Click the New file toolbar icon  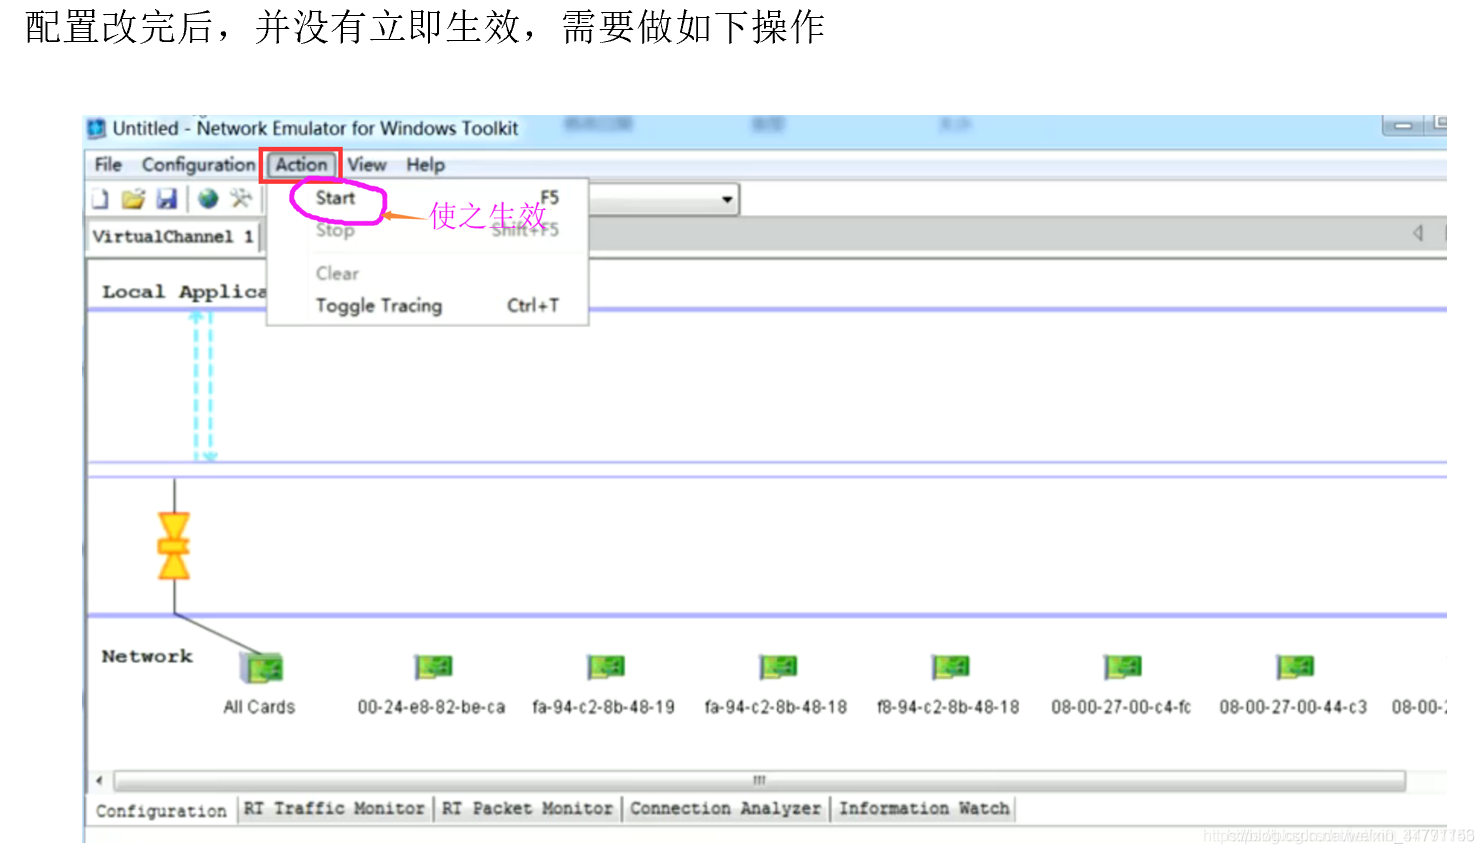point(100,199)
